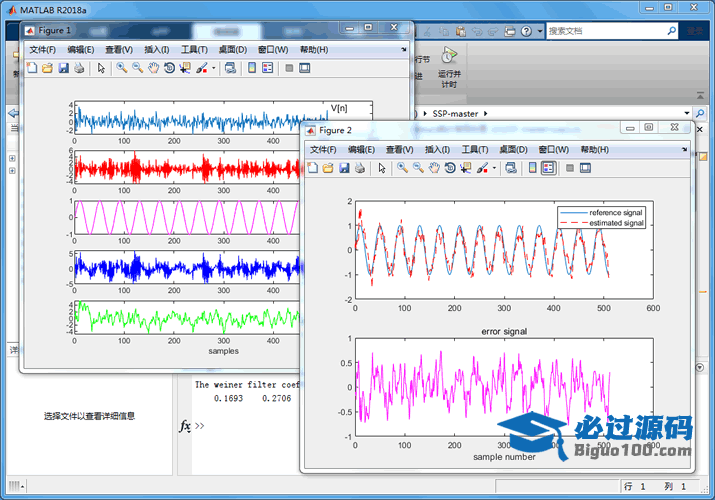The image size is (715, 500).
Task: Expand arrow after SSP-master path
Action: coord(485,113)
